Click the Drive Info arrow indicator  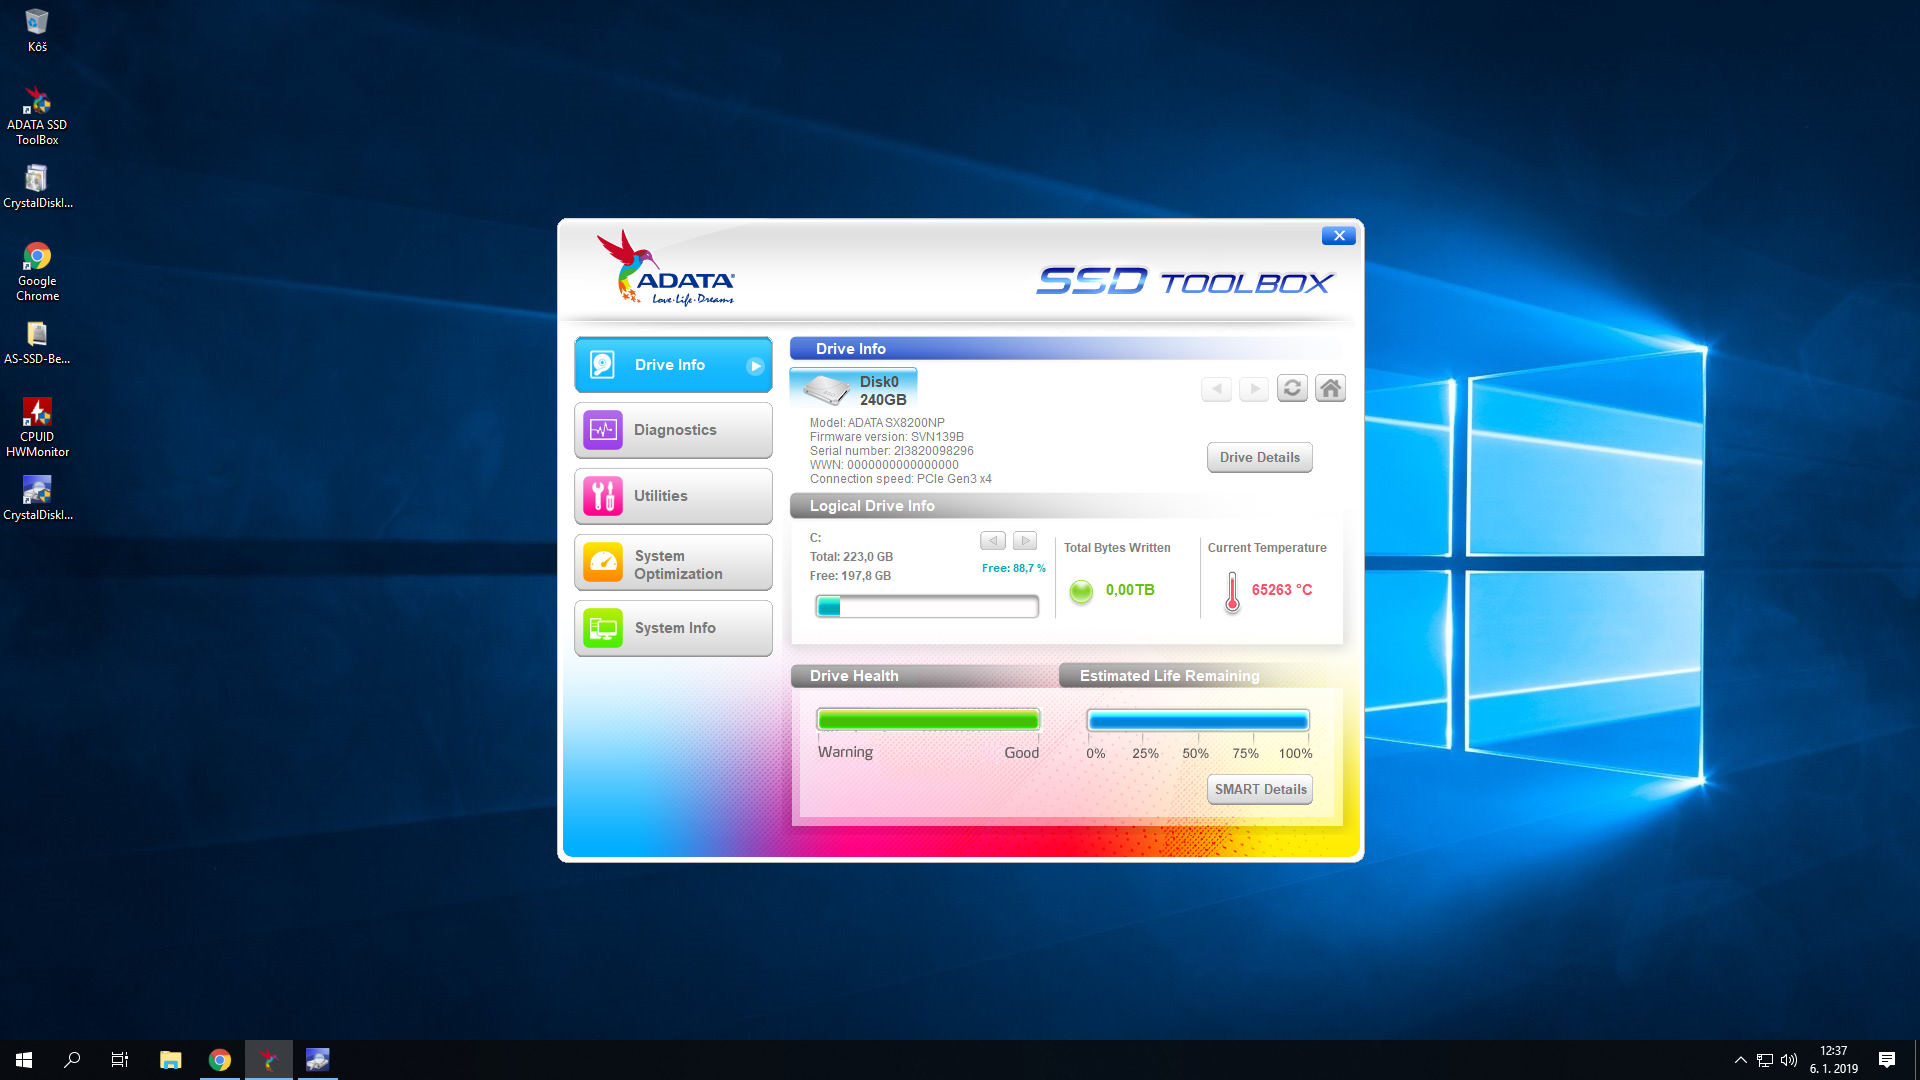pyautogui.click(x=756, y=366)
